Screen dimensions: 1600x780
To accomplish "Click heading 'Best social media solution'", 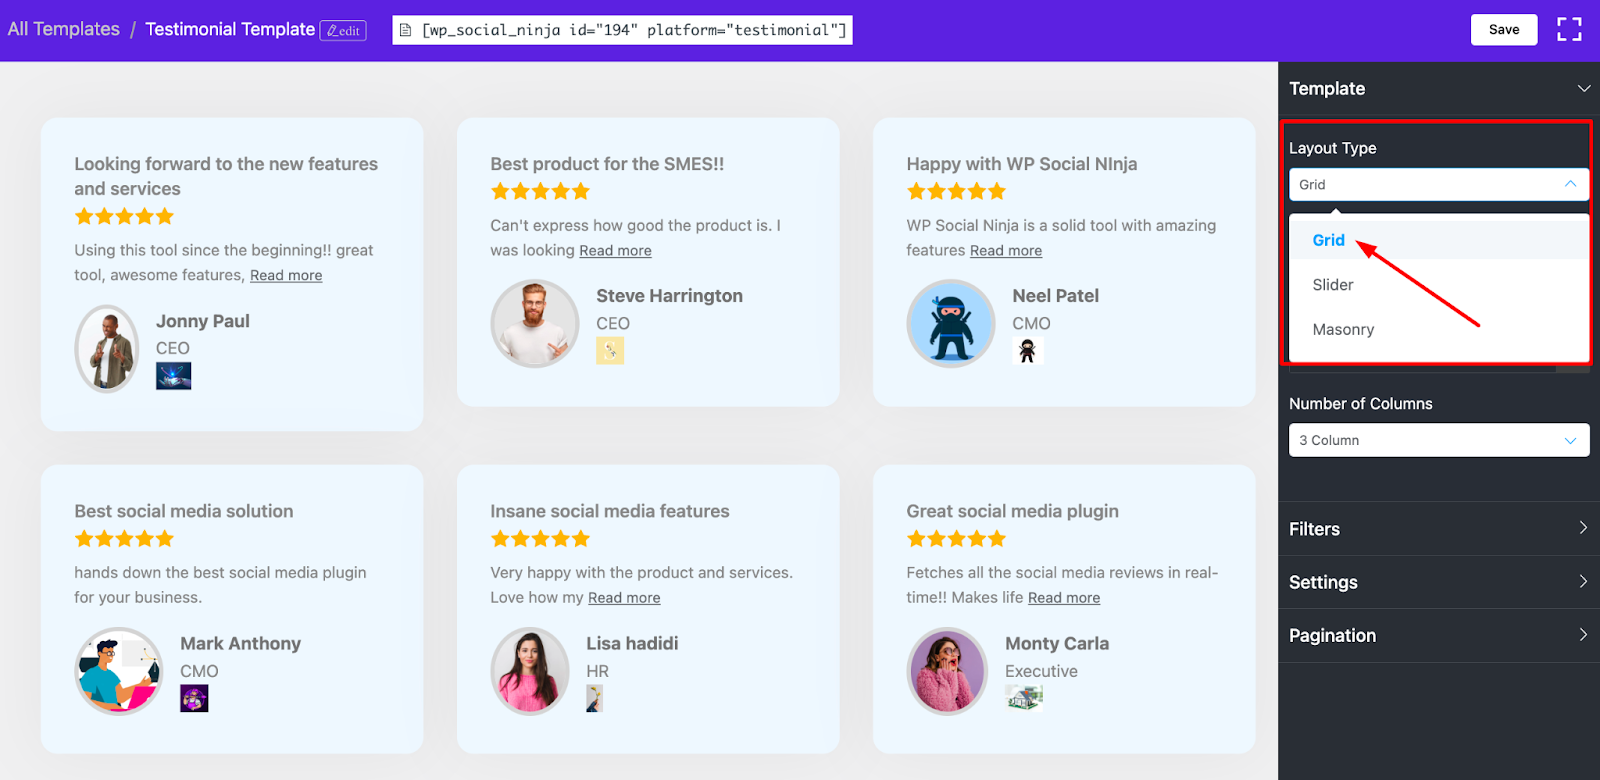I will (184, 511).
